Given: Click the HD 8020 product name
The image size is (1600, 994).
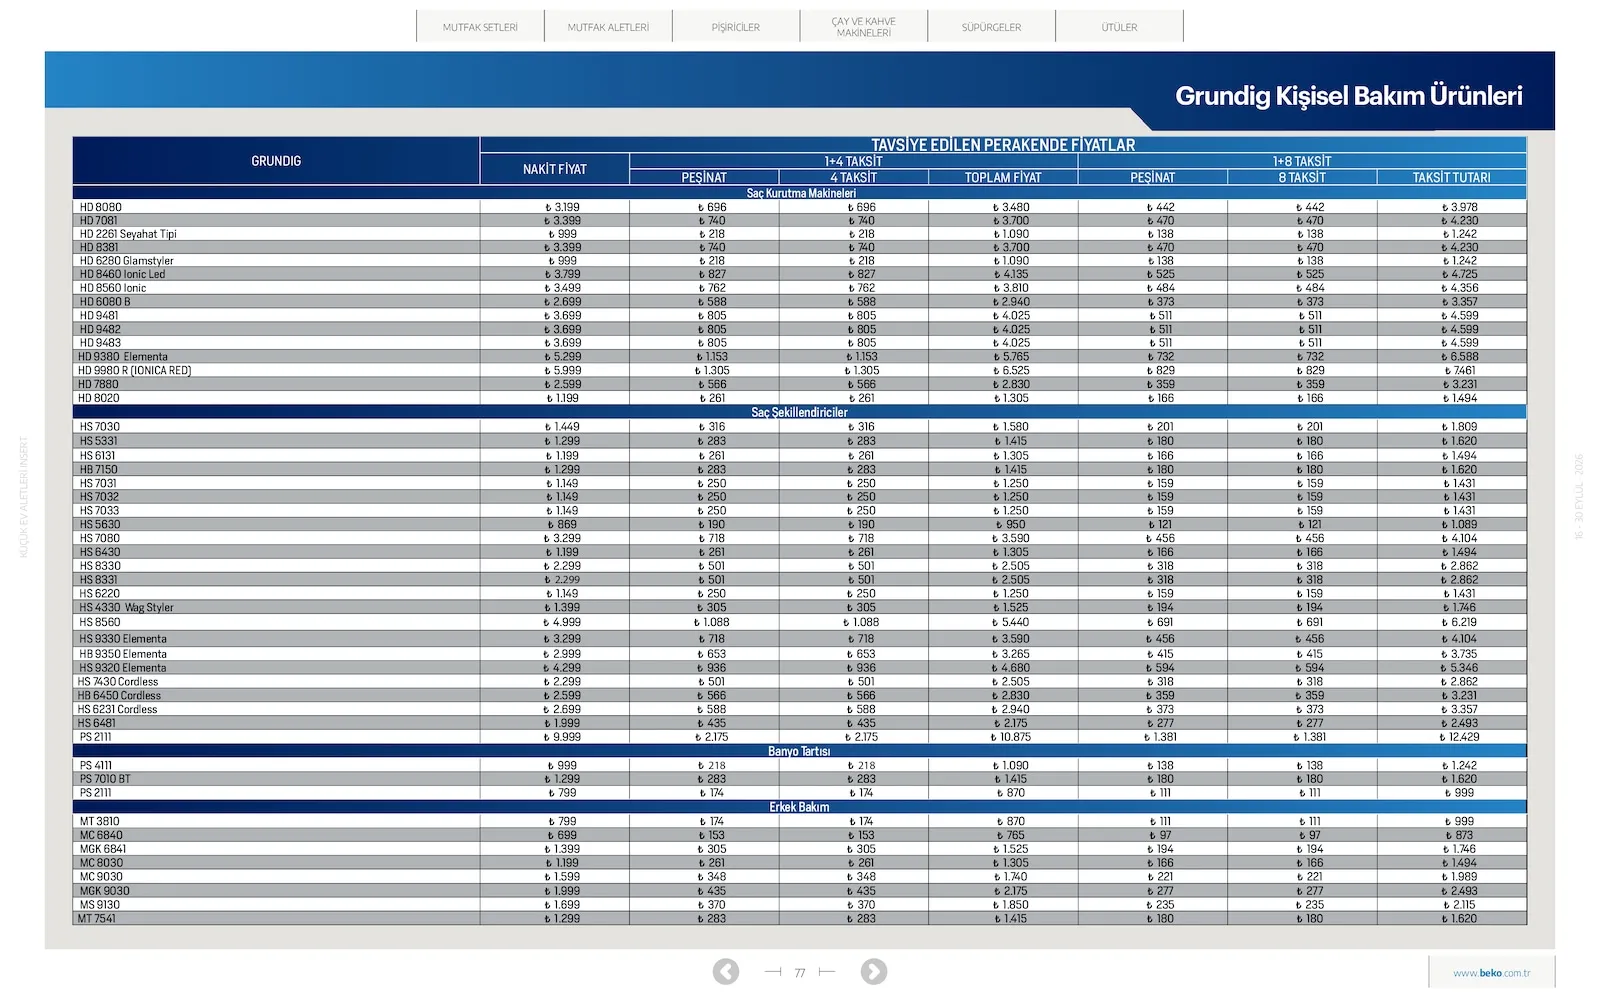Looking at the screenshot, I should click(x=99, y=398).
